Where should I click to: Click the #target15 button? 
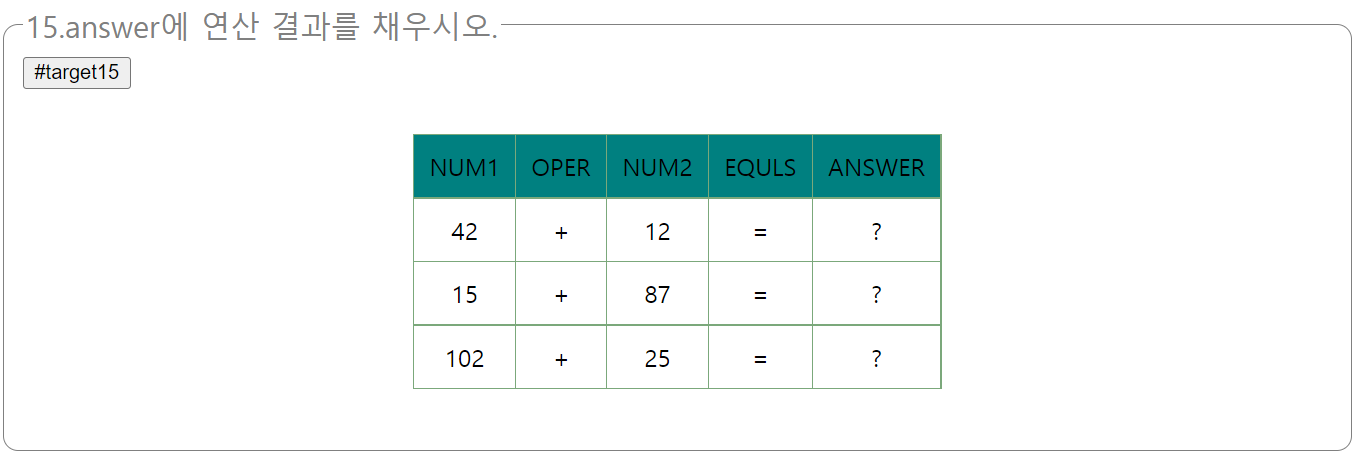click(77, 73)
